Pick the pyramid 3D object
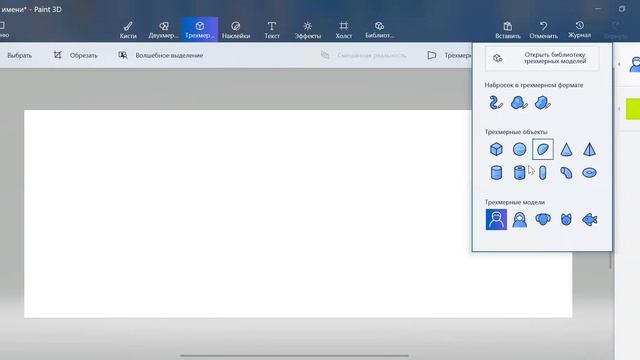Screen dimensions: 640x360 tap(589, 149)
